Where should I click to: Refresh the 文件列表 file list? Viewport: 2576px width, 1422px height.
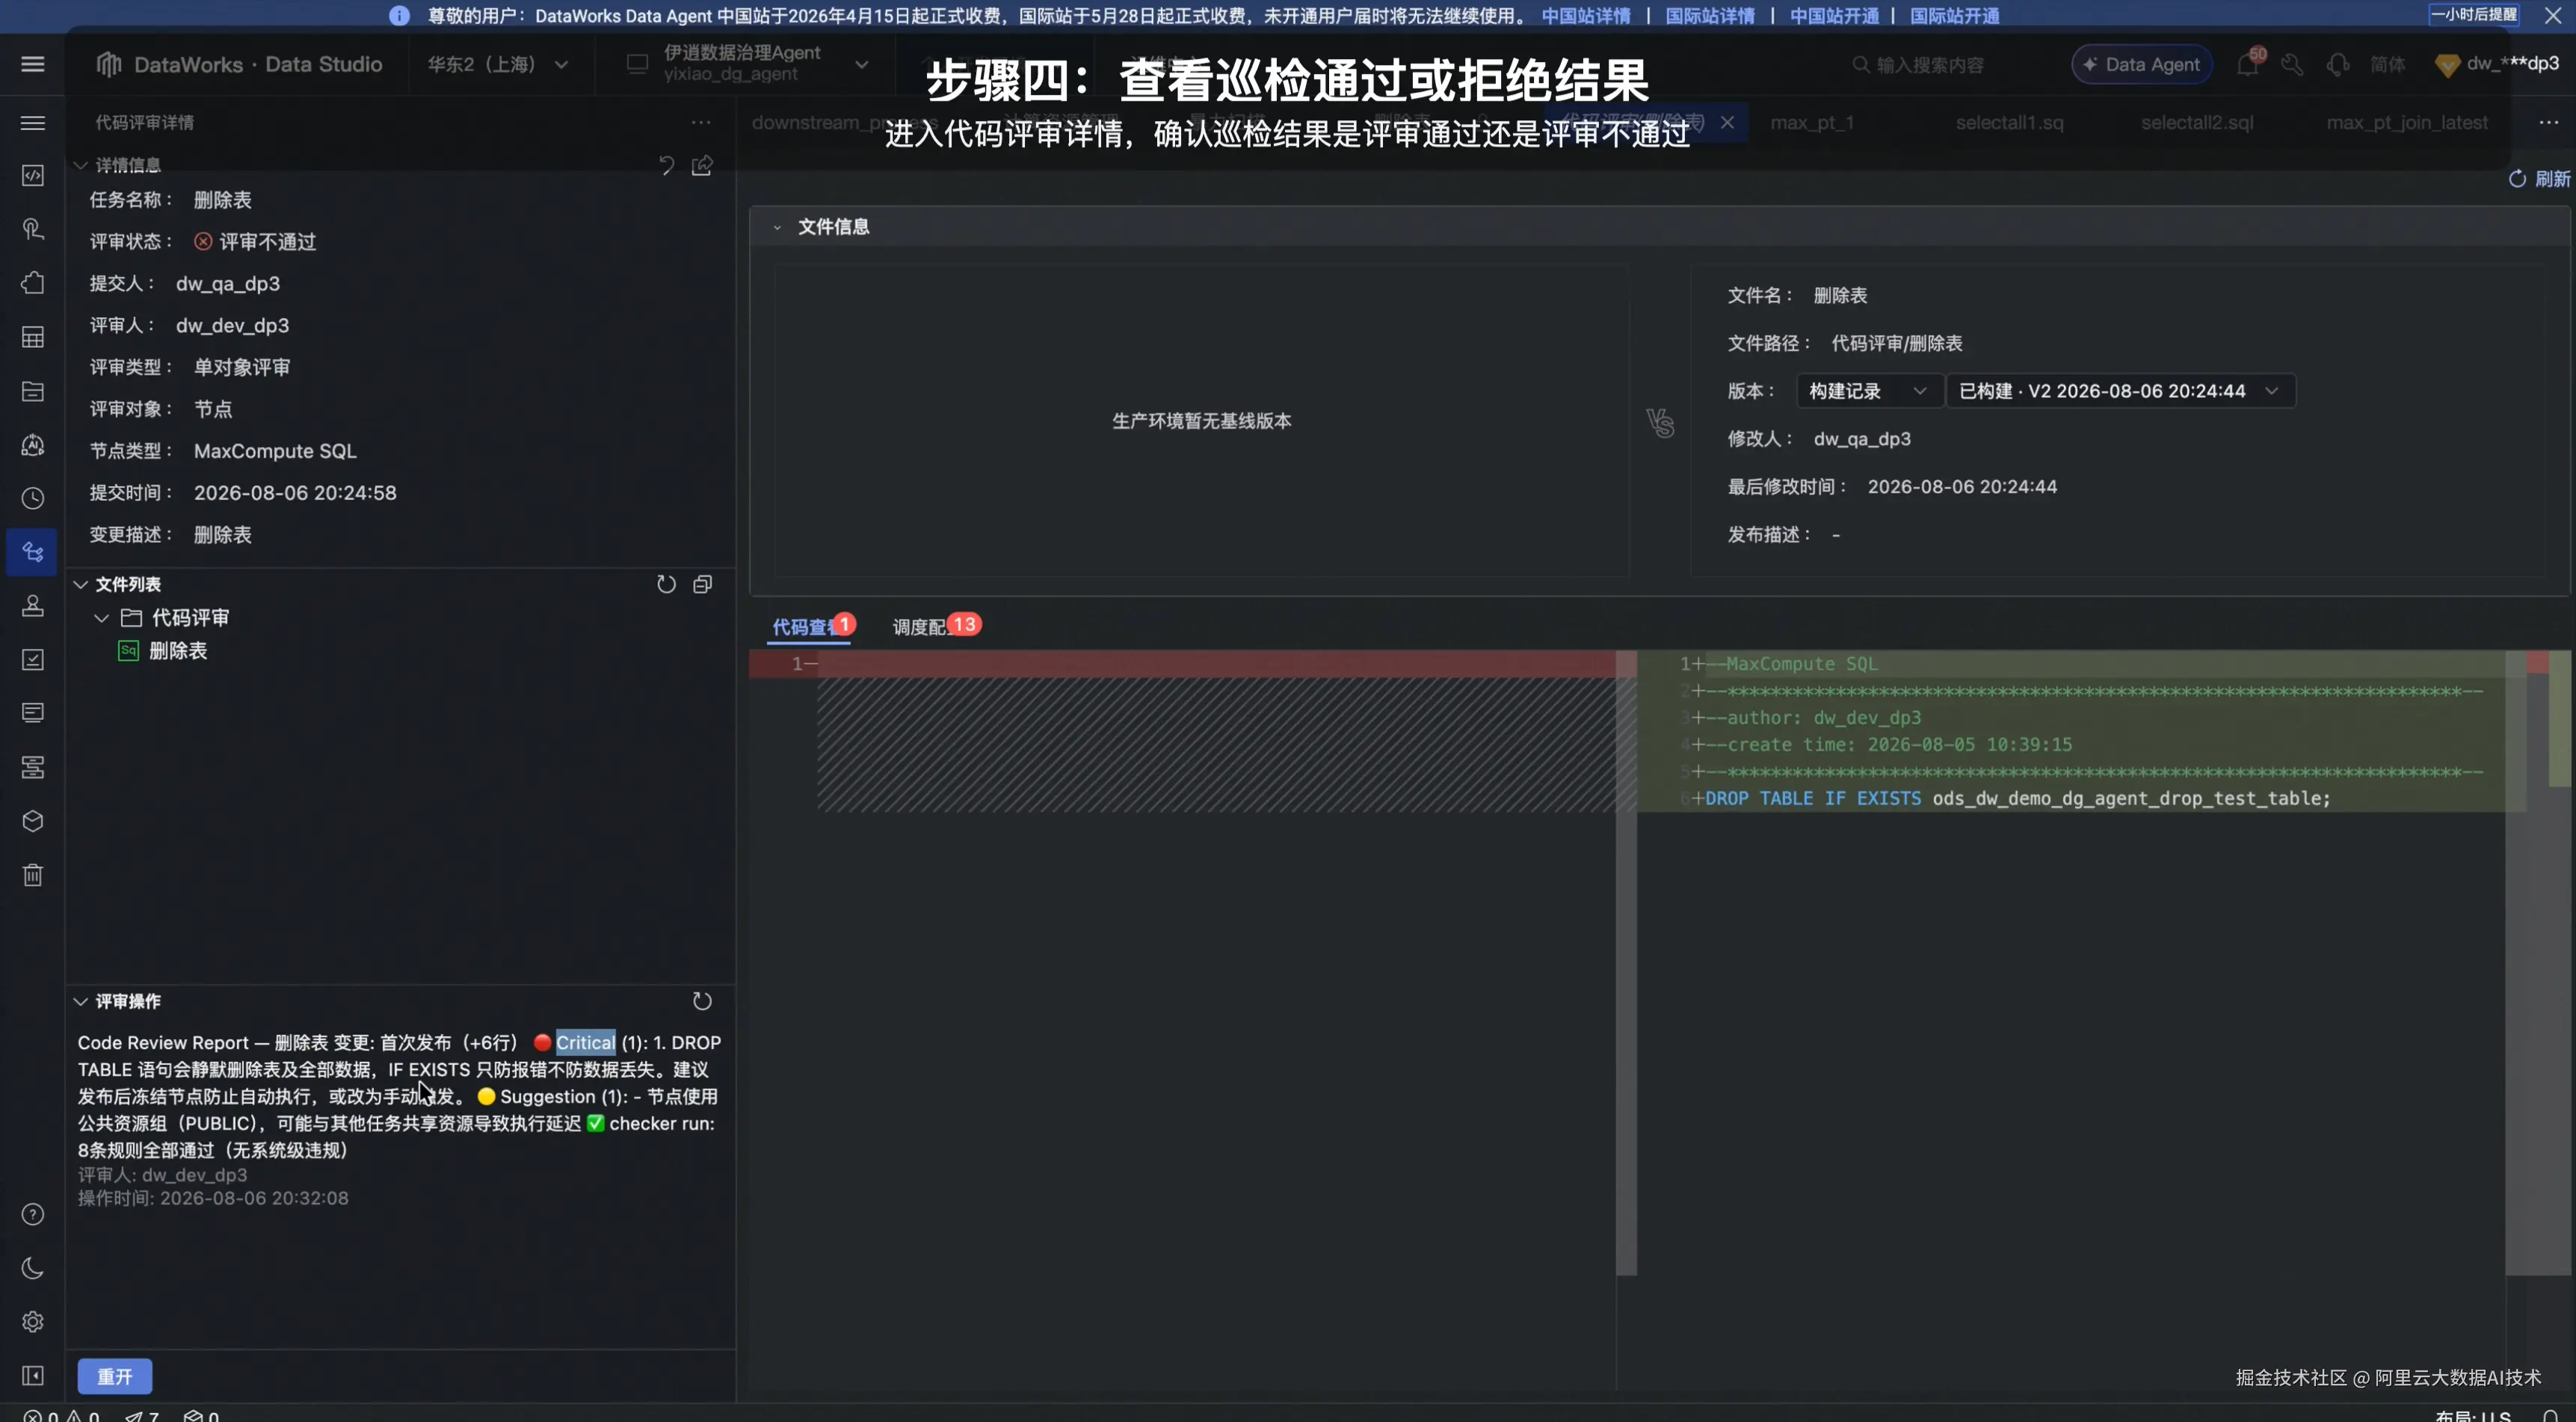click(x=666, y=584)
